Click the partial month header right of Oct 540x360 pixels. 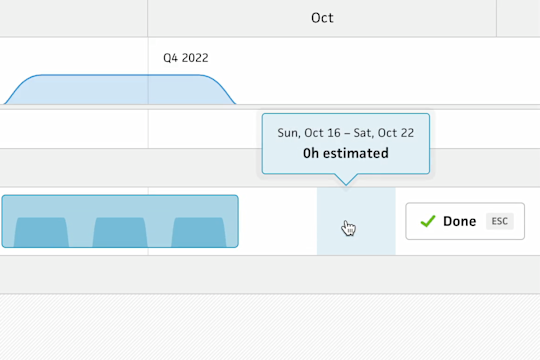pyautogui.click(x=518, y=18)
